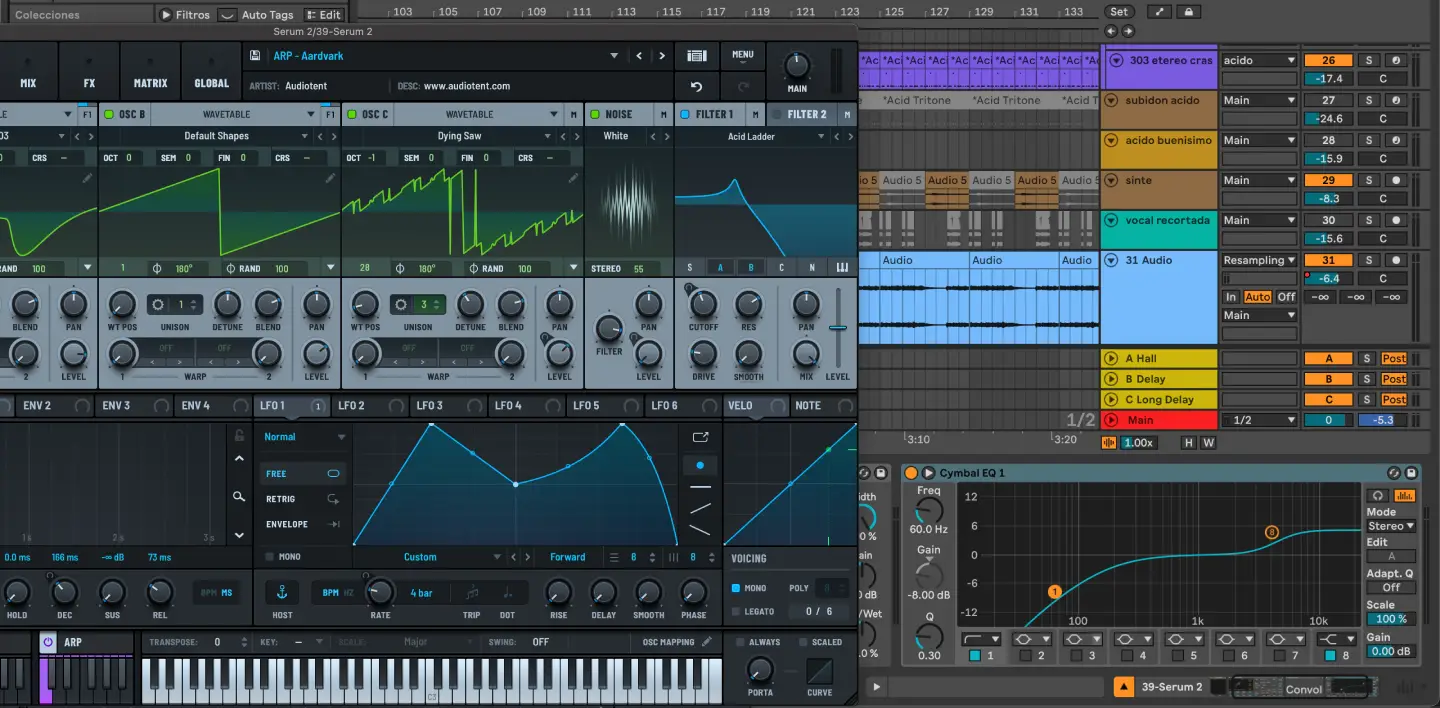The height and width of the screenshot is (708, 1440).
Task: Click the pencil edit icon on OSC B waveform
Action: coord(330,178)
